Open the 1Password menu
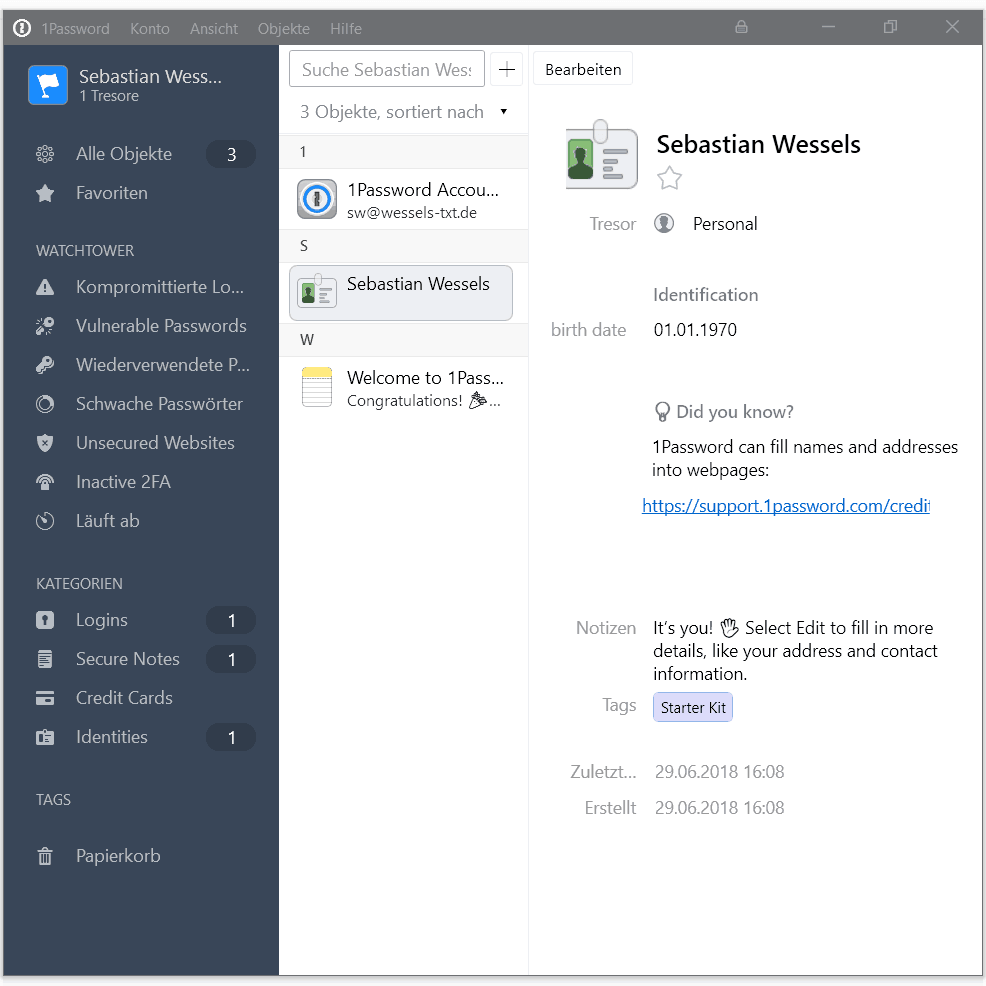Viewport: 986px width, 986px height. point(75,28)
